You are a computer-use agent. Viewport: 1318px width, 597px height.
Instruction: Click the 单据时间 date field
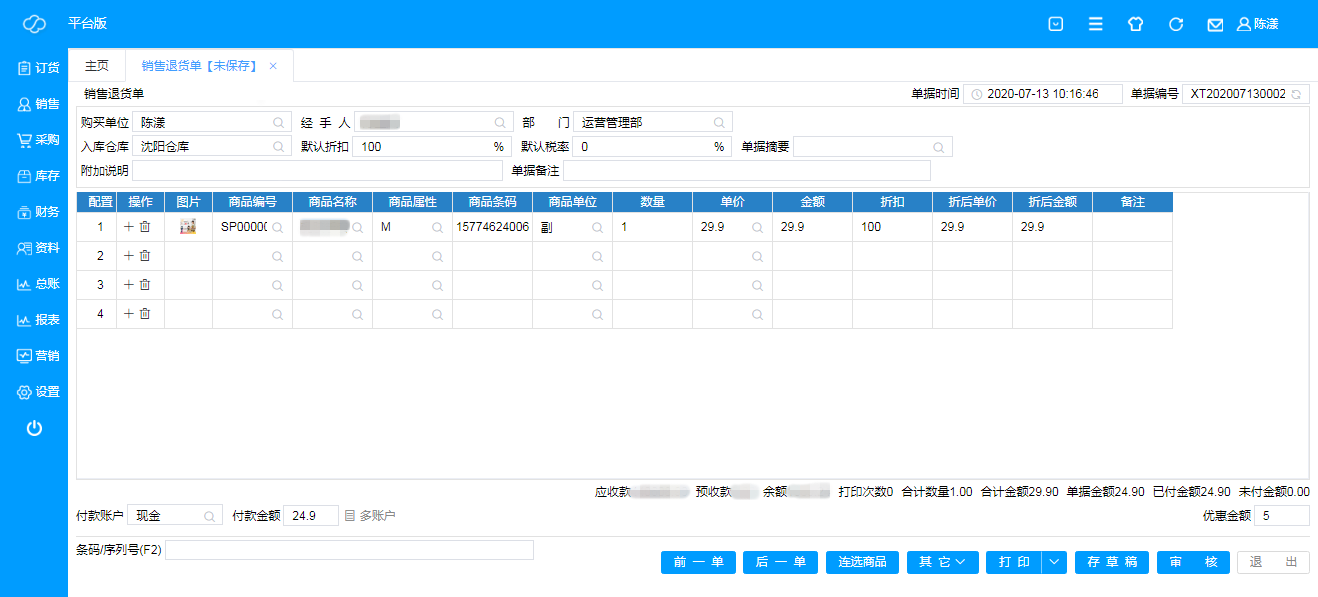(1043, 94)
